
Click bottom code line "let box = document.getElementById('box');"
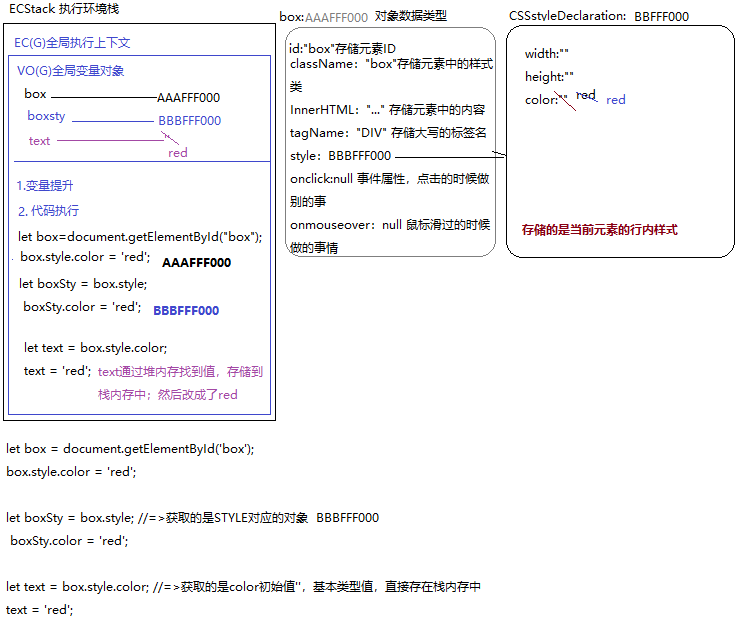click(x=130, y=449)
